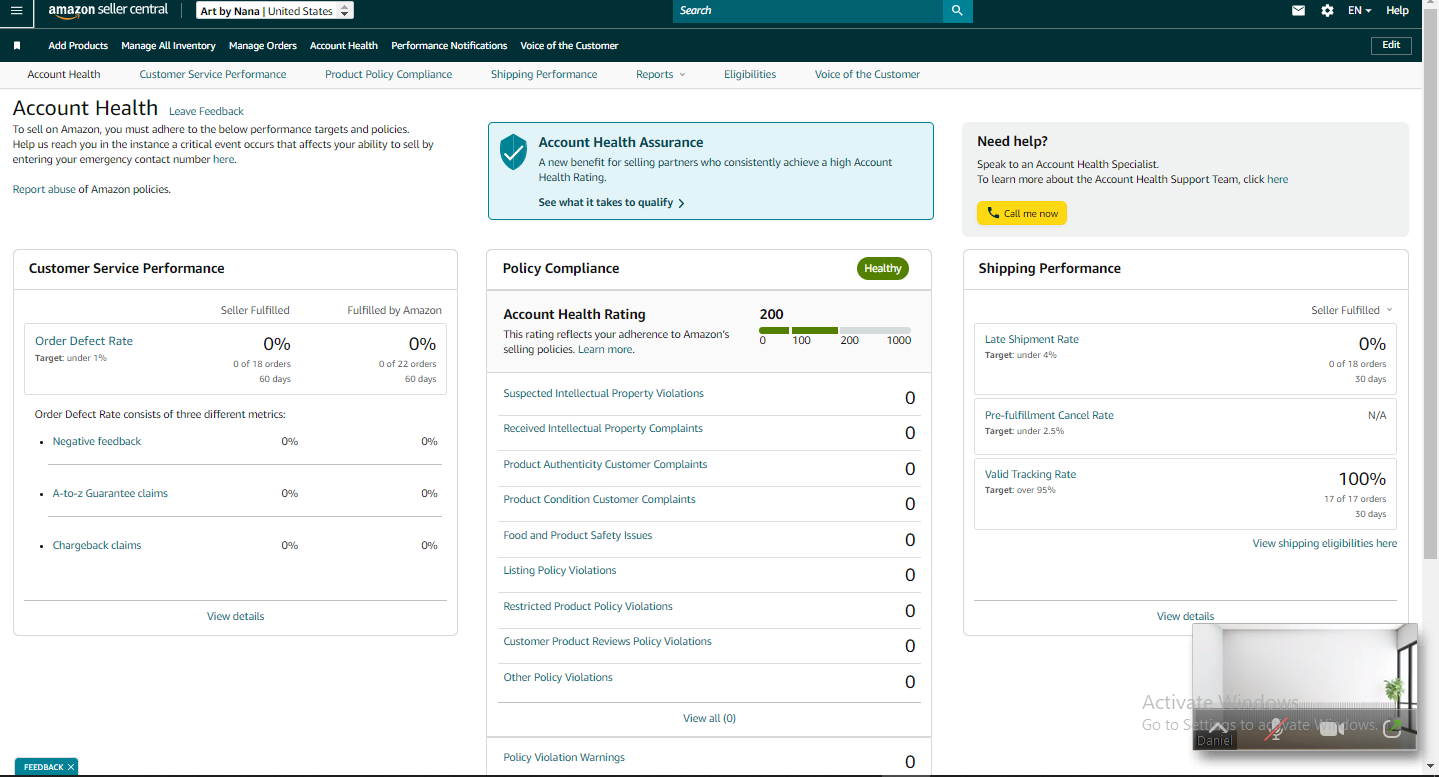Open the Help link in the header
Image resolution: width=1439 pixels, height=777 pixels.
[x=1397, y=10]
